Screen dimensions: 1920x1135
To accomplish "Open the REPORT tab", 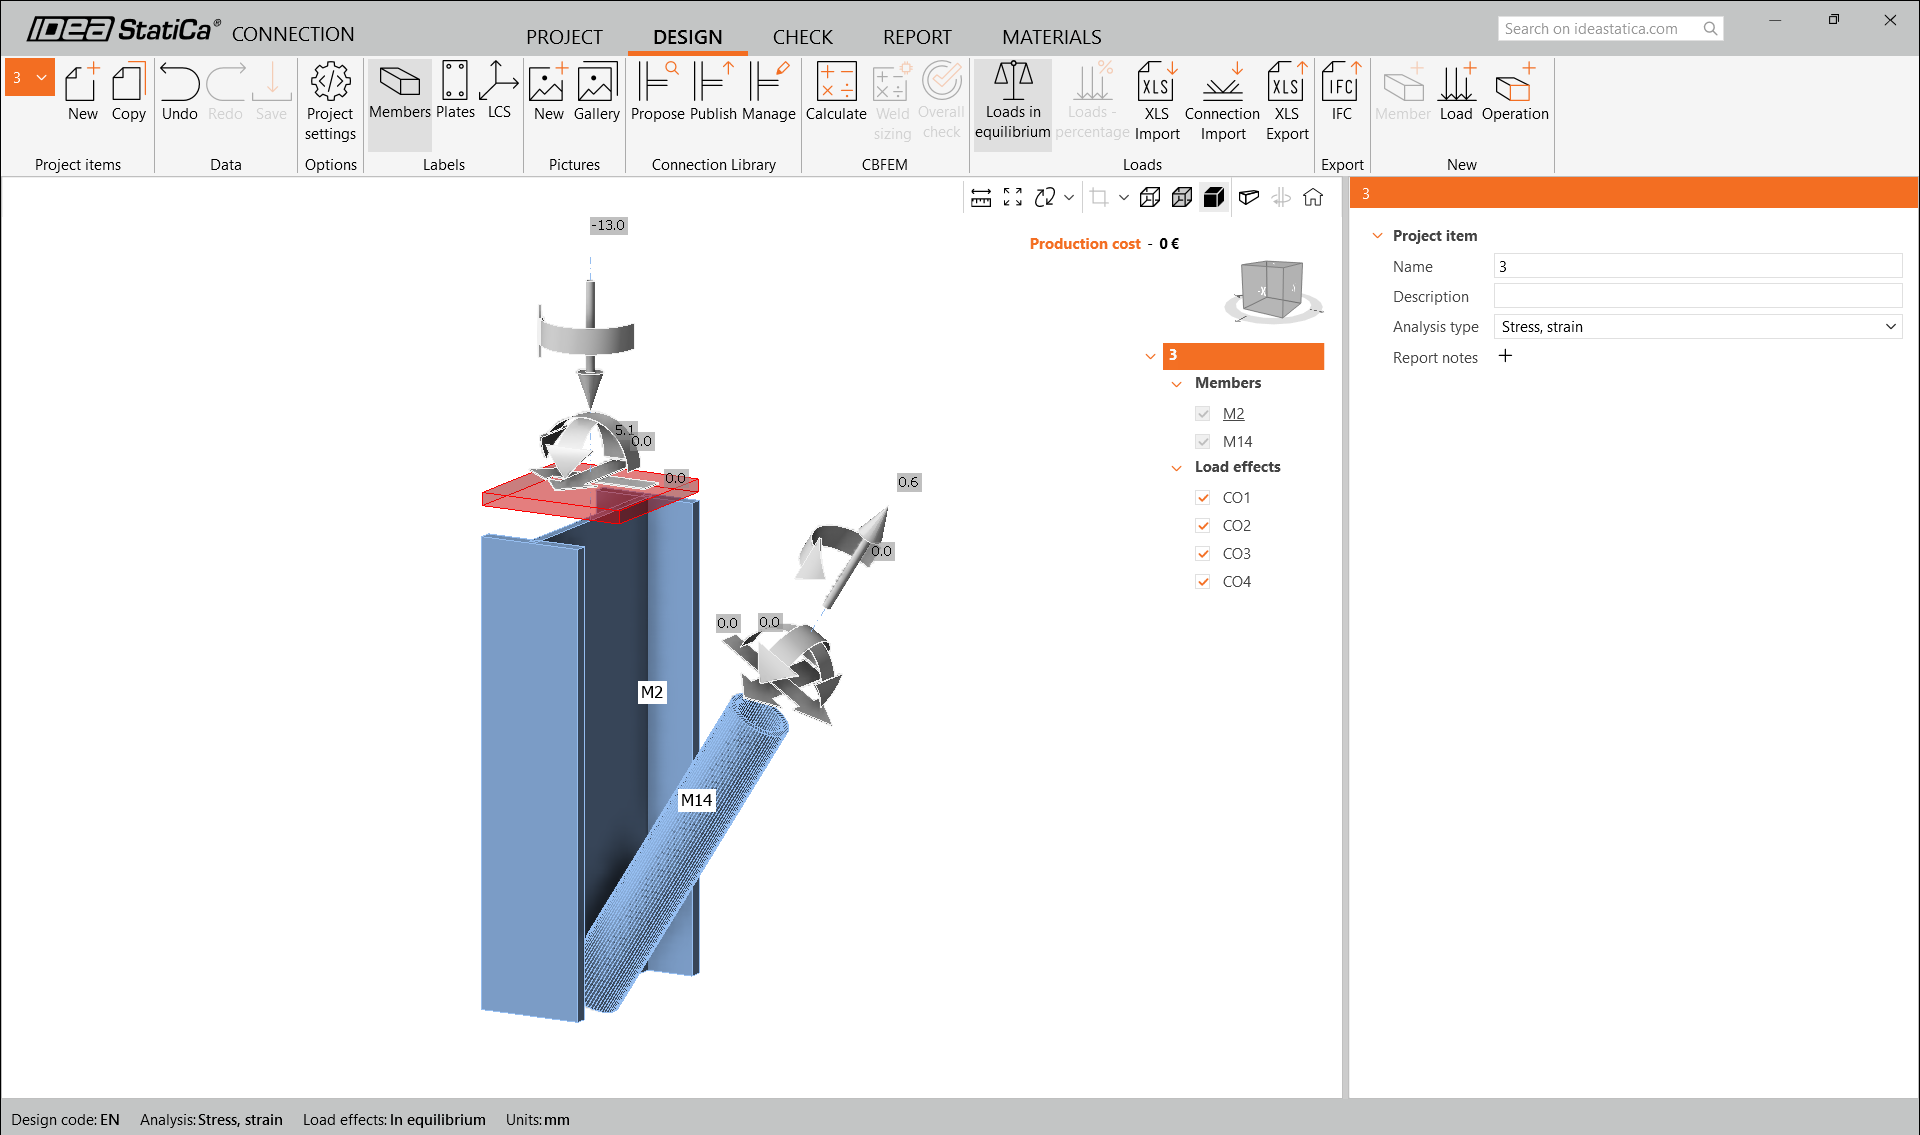I will coord(916,37).
